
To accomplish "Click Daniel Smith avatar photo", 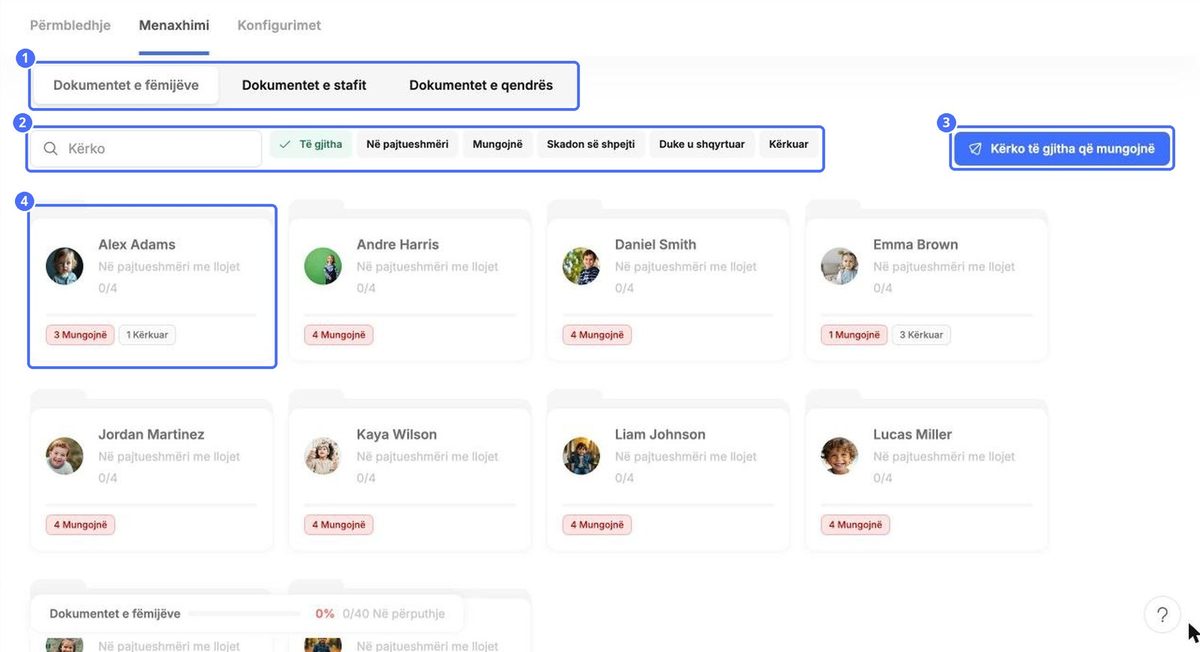I will point(581,266).
